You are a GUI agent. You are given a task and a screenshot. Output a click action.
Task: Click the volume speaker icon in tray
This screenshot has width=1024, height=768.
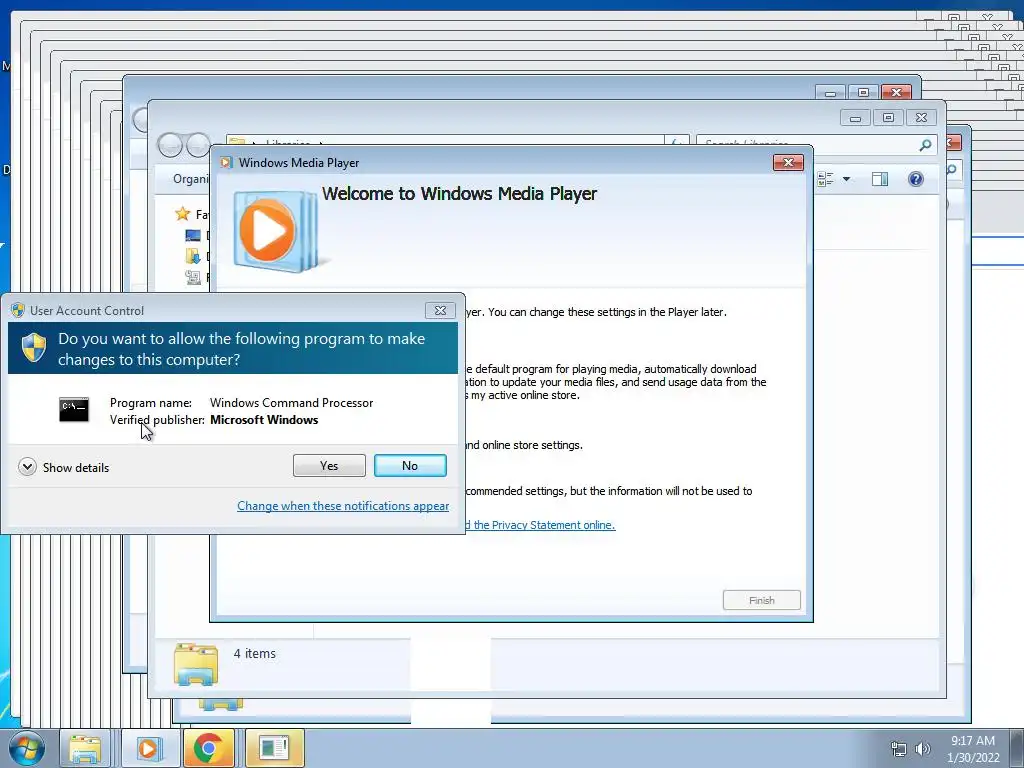pos(923,749)
